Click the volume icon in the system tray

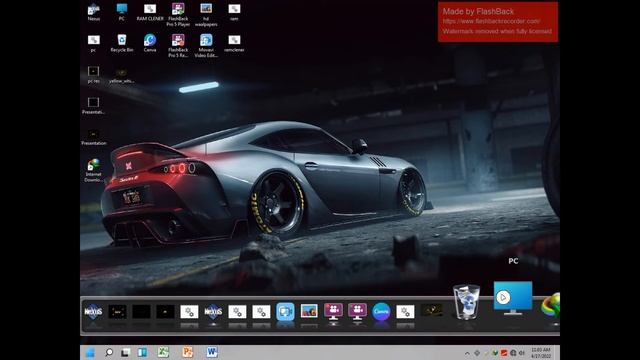[522, 353]
